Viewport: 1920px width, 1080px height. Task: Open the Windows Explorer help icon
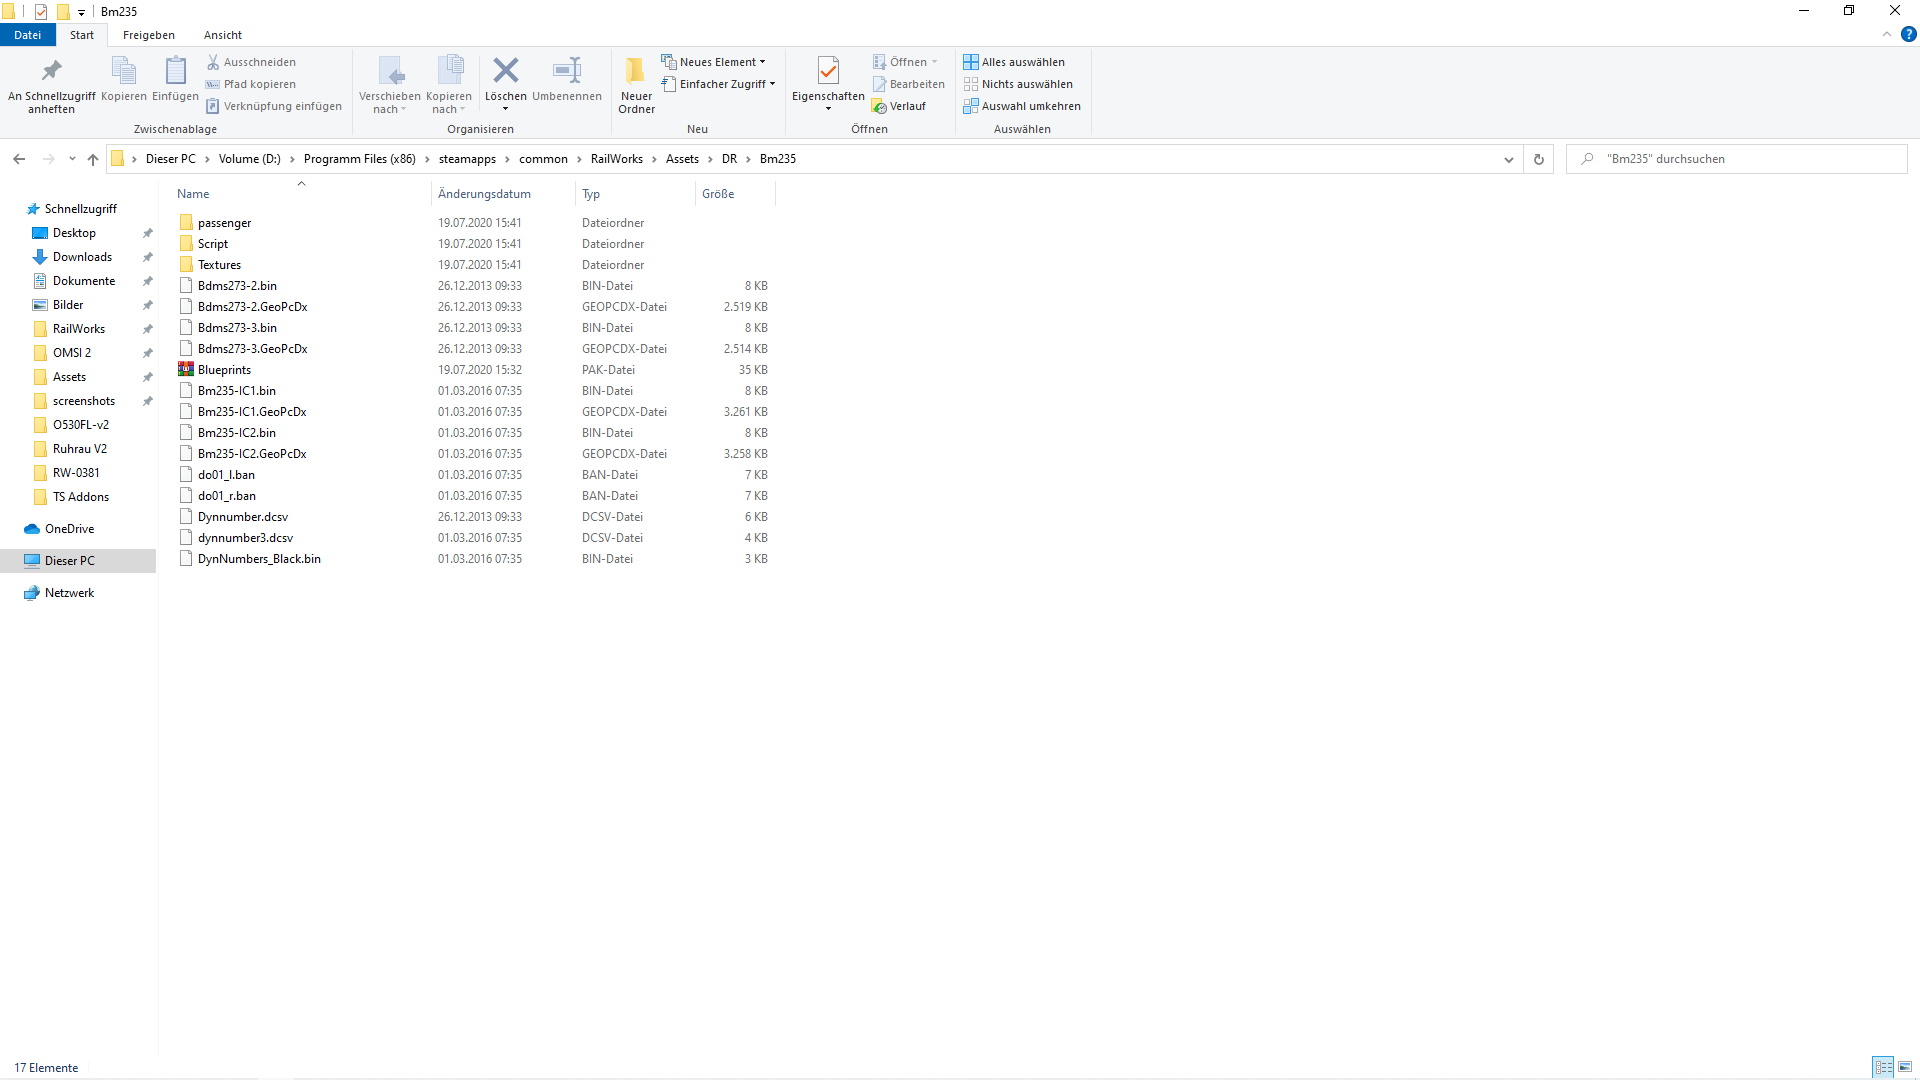[1908, 35]
